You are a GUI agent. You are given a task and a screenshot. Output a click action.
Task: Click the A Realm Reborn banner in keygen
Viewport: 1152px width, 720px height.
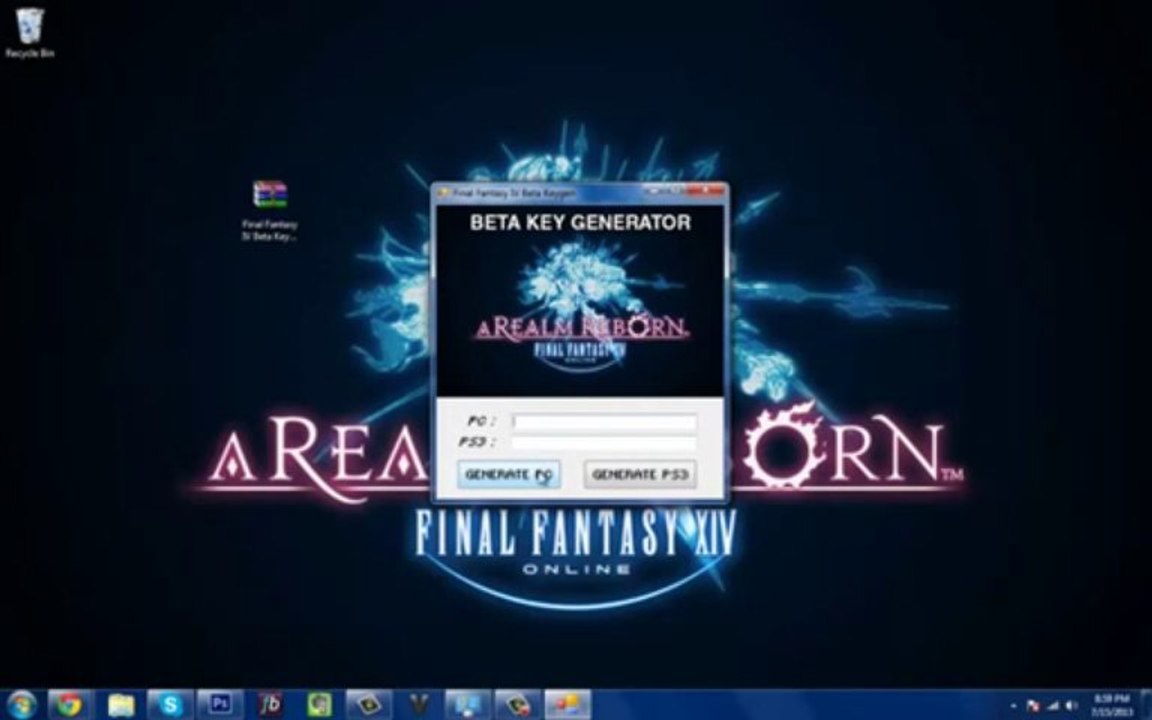(580, 301)
